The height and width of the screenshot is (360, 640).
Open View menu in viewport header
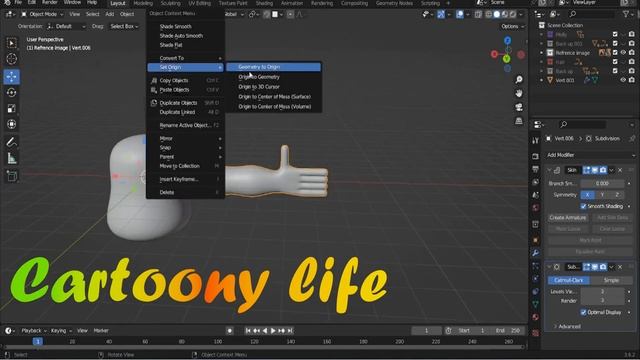pyautogui.click(x=74, y=14)
